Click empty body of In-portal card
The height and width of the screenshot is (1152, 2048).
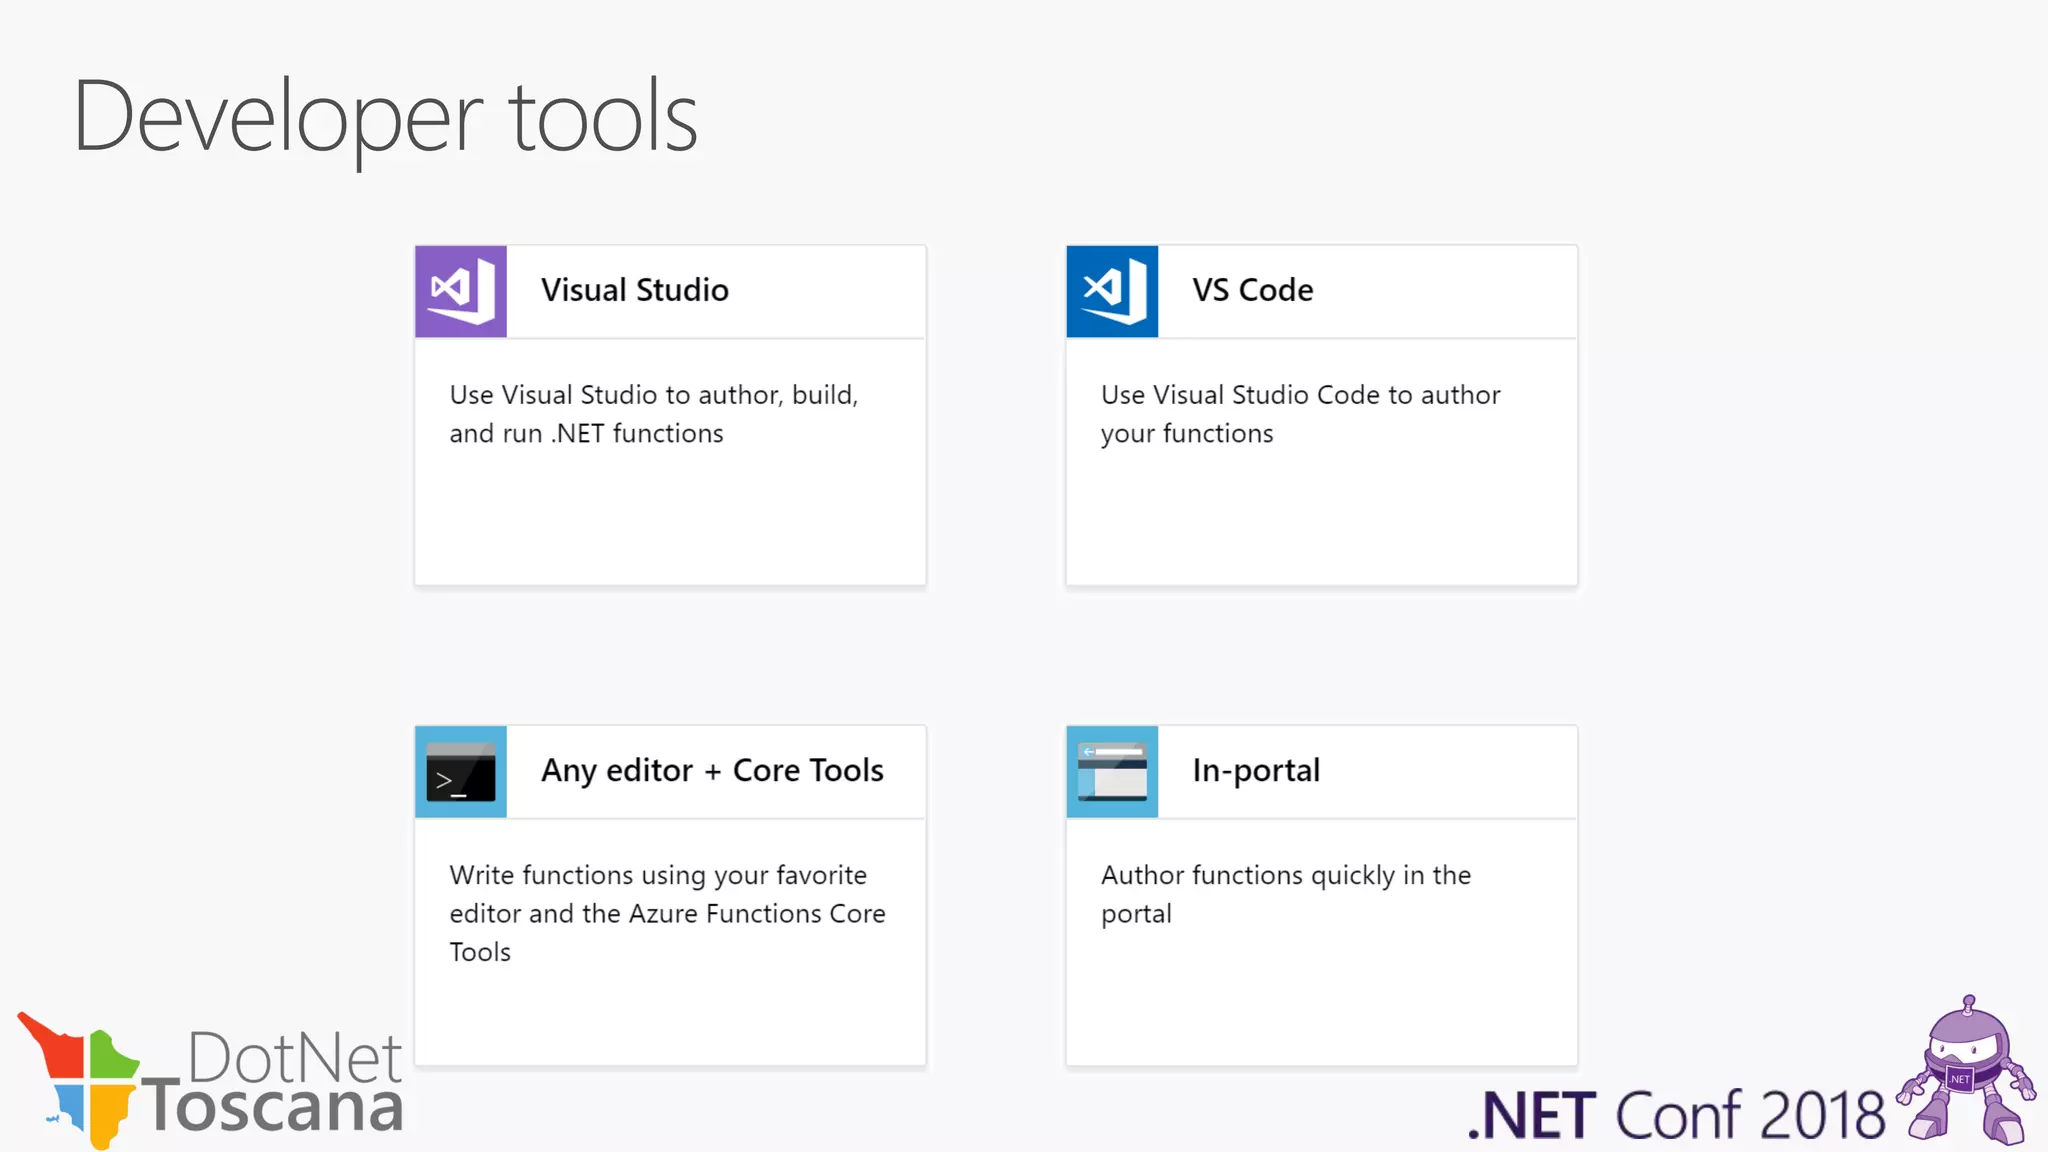tap(1320, 1000)
